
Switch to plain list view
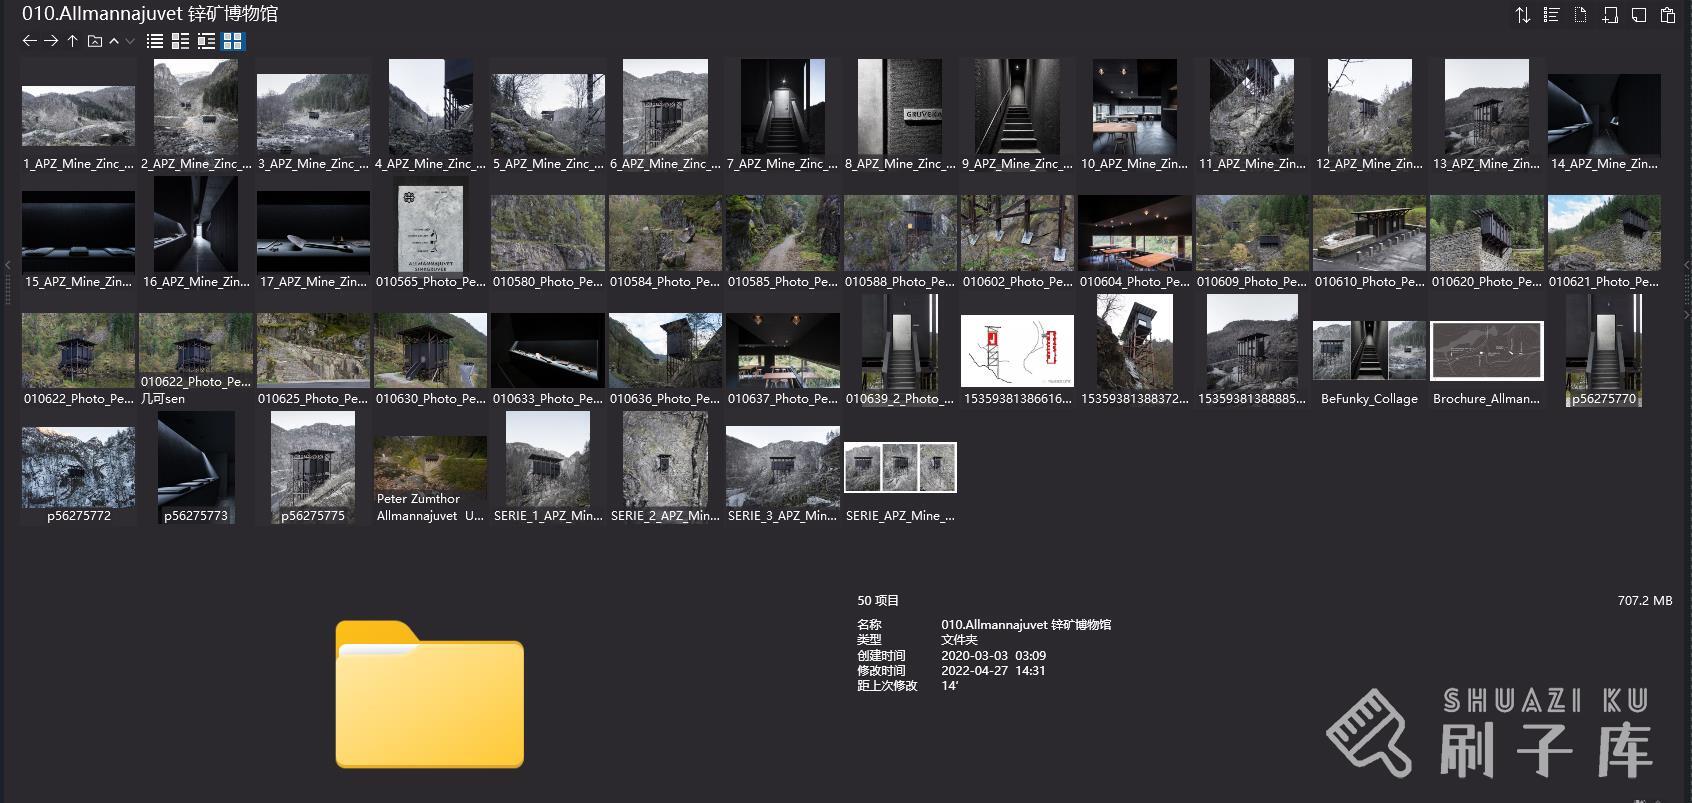(x=155, y=41)
